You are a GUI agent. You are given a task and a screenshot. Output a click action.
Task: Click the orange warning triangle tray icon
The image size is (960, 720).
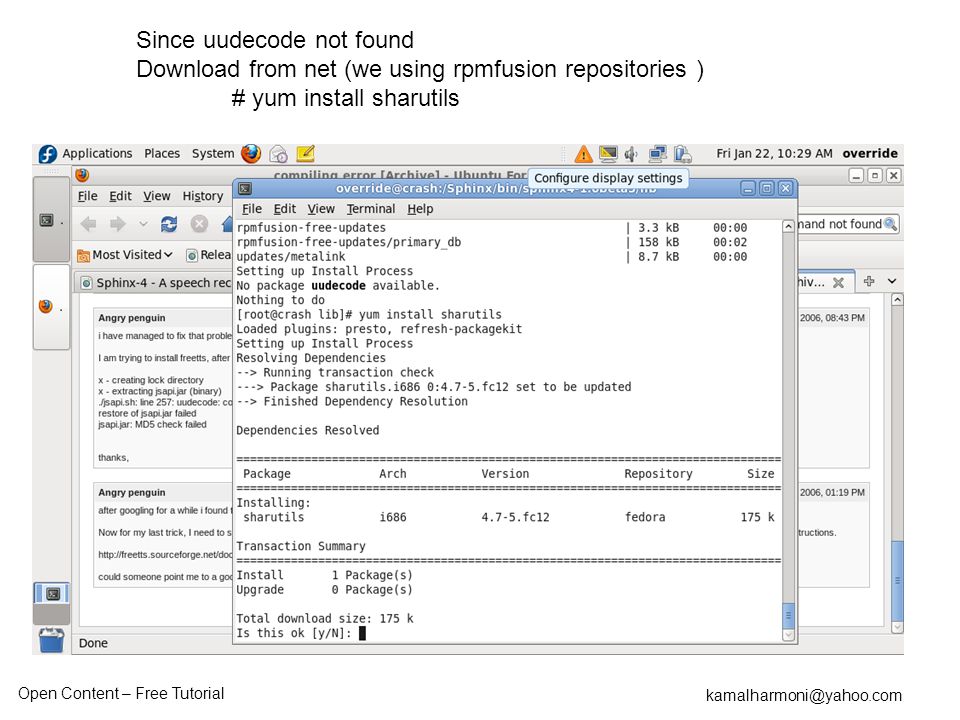coord(583,154)
